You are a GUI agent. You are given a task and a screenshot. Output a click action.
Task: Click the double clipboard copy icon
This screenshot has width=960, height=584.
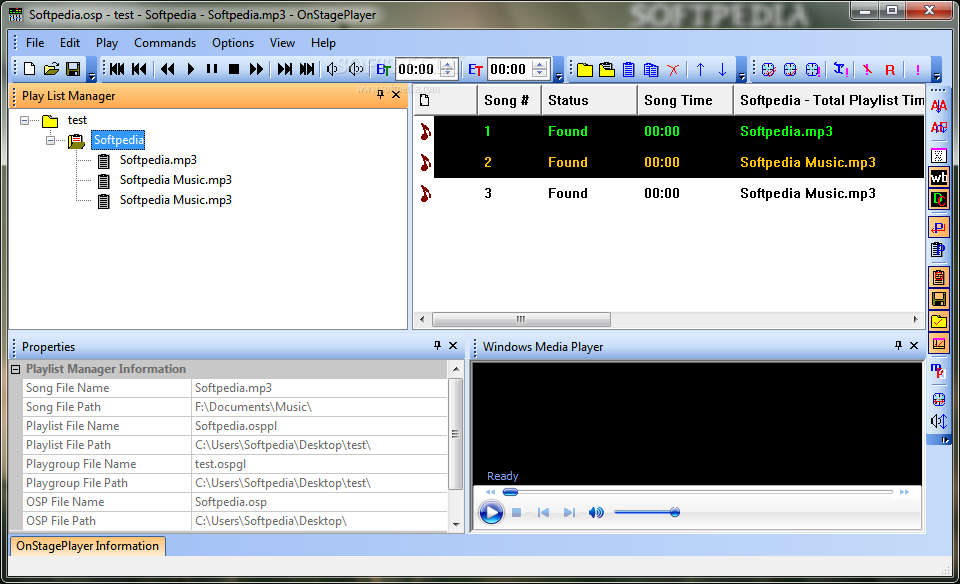[x=651, y=70]
